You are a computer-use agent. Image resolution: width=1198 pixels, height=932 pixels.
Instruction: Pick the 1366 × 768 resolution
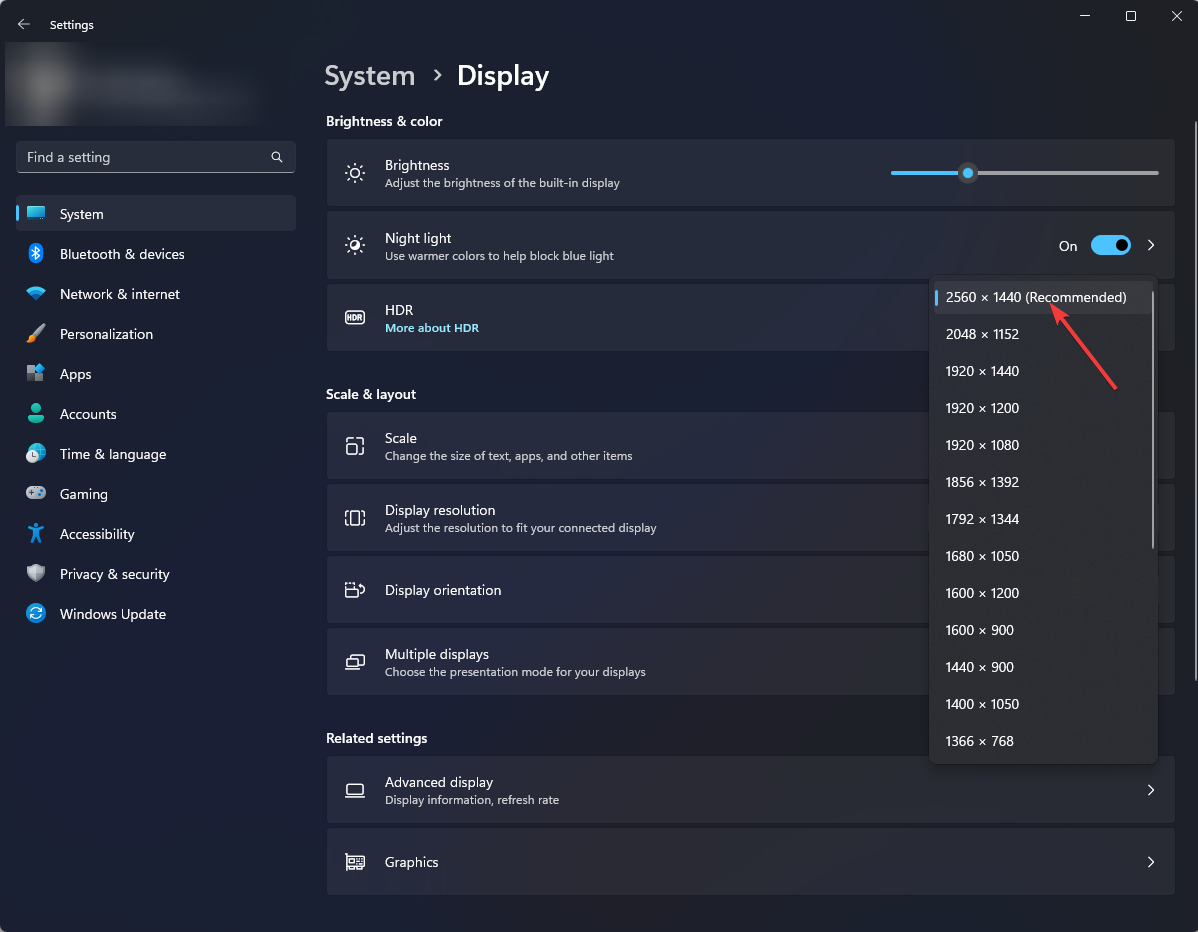[1042, 742]
